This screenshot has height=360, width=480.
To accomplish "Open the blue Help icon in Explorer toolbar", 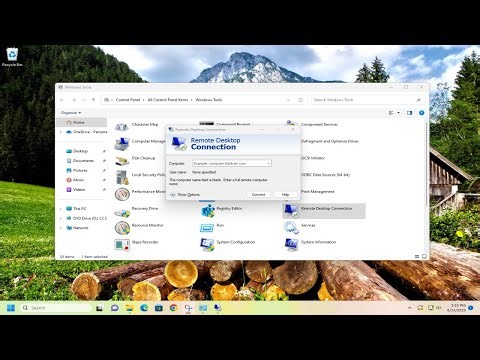I will point(421,113).
